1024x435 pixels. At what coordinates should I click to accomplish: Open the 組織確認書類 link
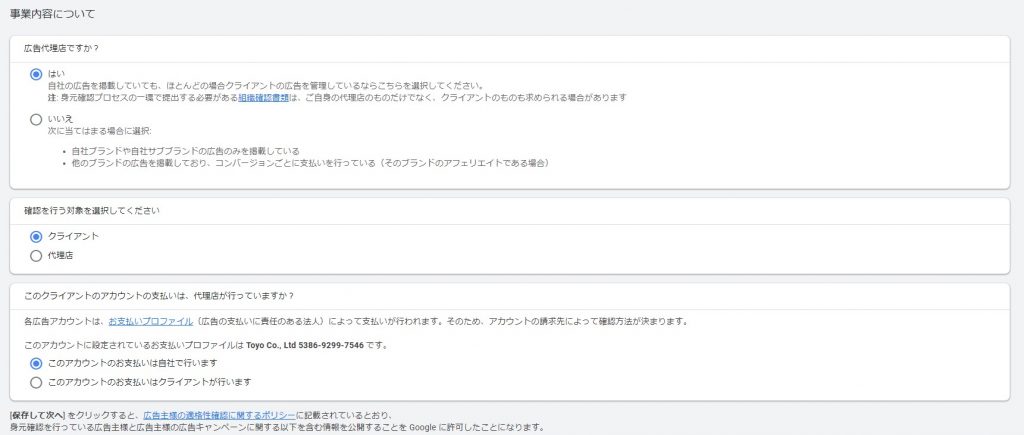click(263, 97)
